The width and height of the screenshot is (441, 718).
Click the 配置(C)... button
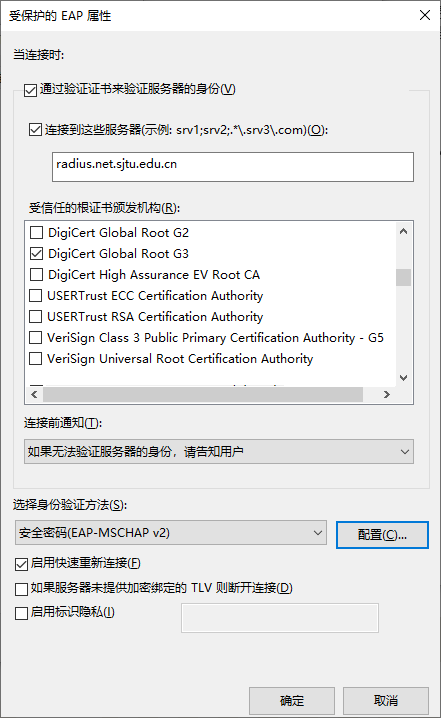pos(382,535)
